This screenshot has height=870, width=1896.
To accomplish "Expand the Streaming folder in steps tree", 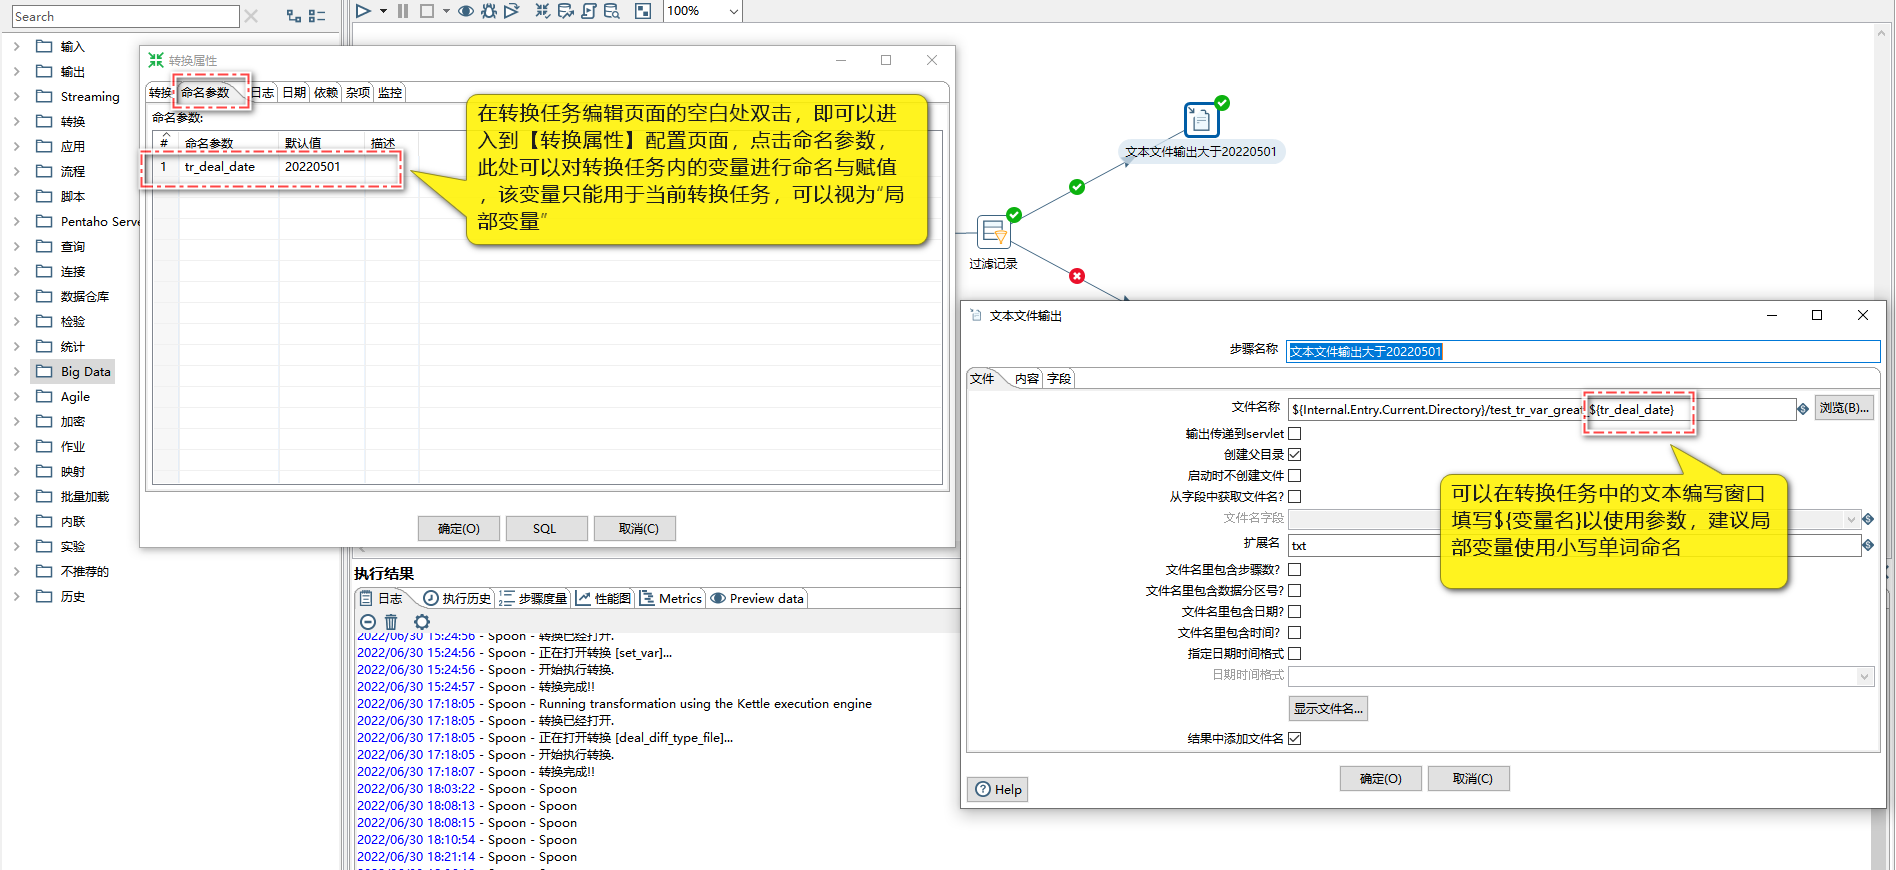I will [16, 97].
